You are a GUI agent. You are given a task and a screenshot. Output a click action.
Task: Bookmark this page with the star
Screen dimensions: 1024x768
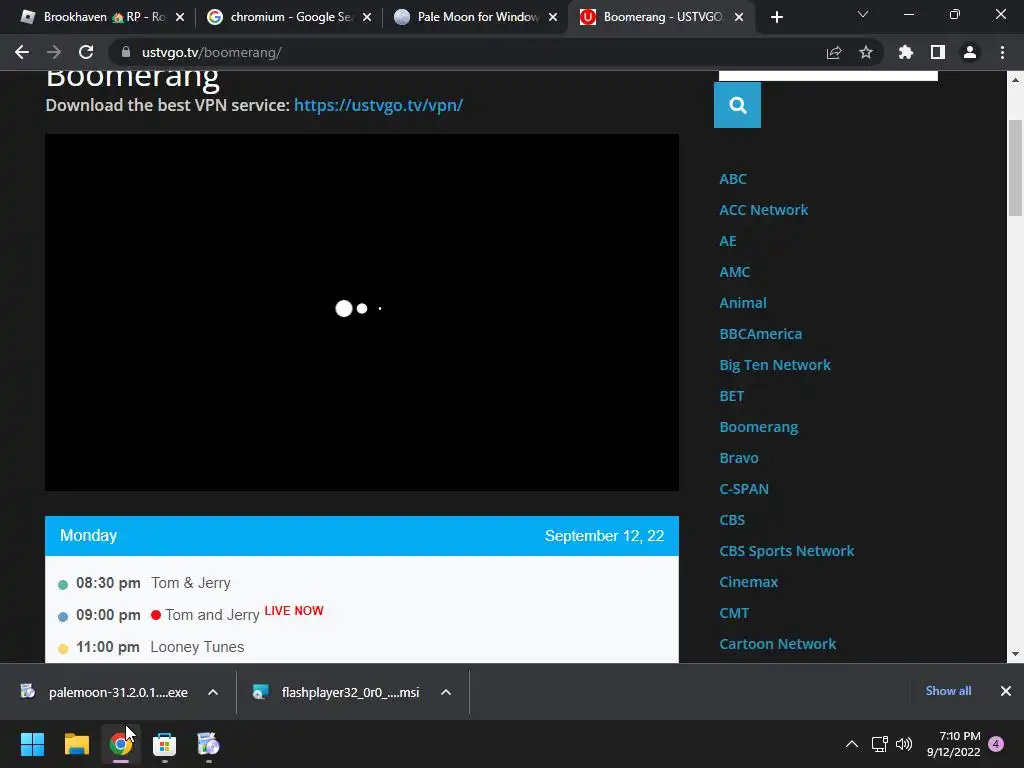point(866,52)
